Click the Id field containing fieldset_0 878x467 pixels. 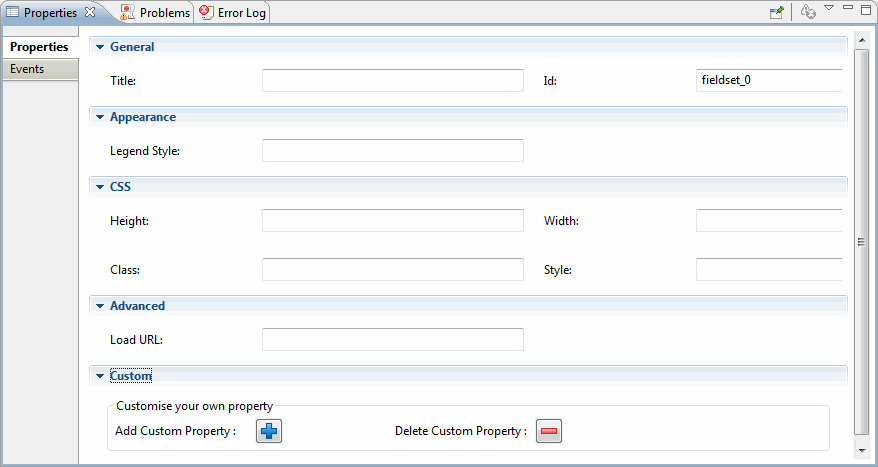769,81
